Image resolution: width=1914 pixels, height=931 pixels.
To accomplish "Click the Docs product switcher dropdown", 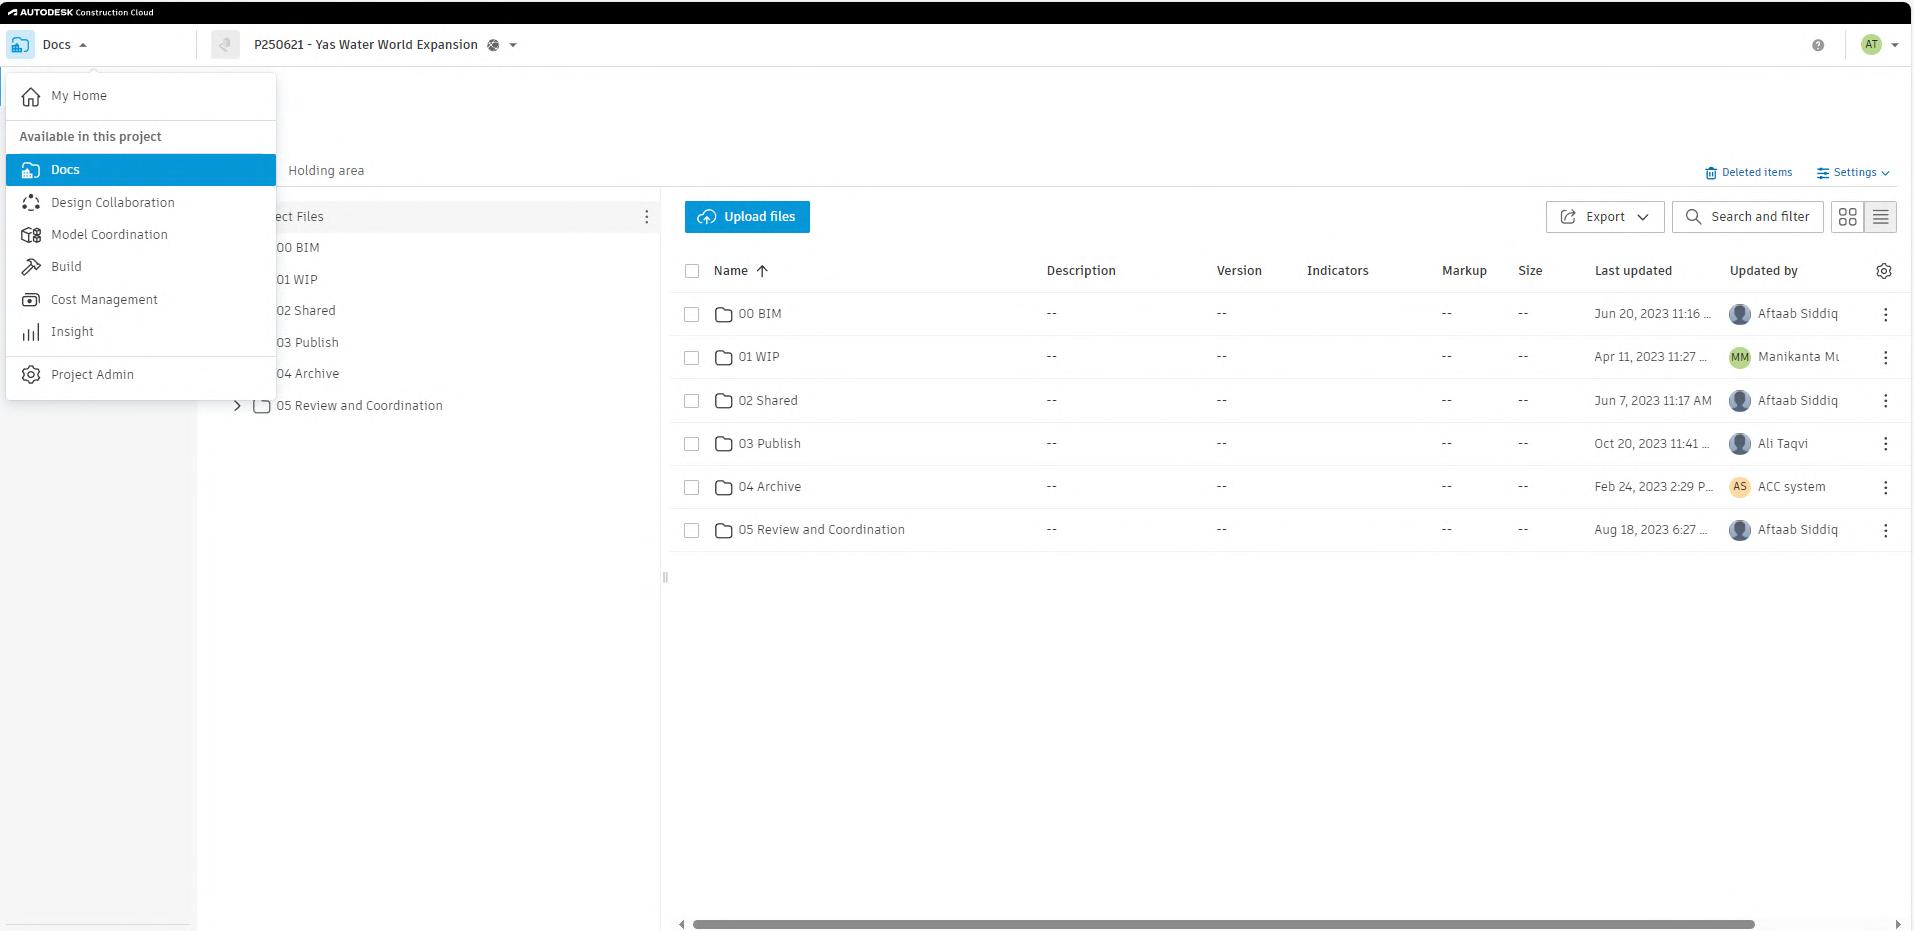I will (x=48, y=45).
